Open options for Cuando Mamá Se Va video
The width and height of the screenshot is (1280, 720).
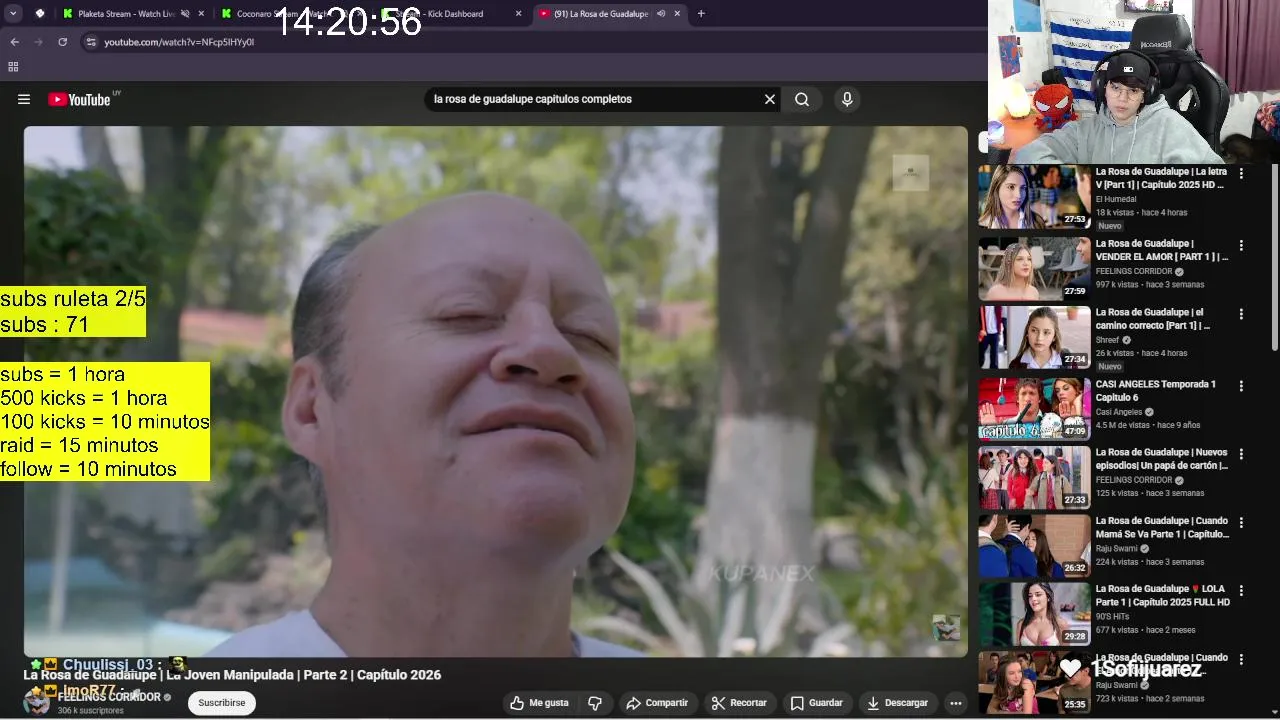point(1241,522)
